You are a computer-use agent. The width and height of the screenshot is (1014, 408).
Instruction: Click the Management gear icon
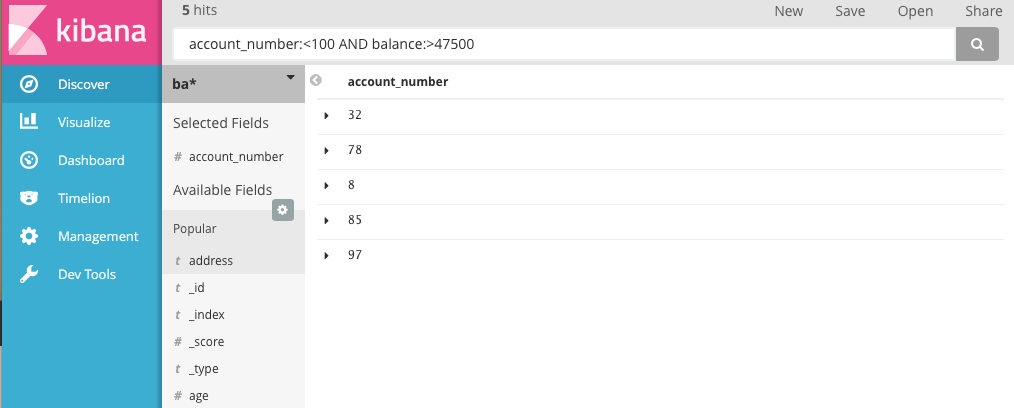29,236
